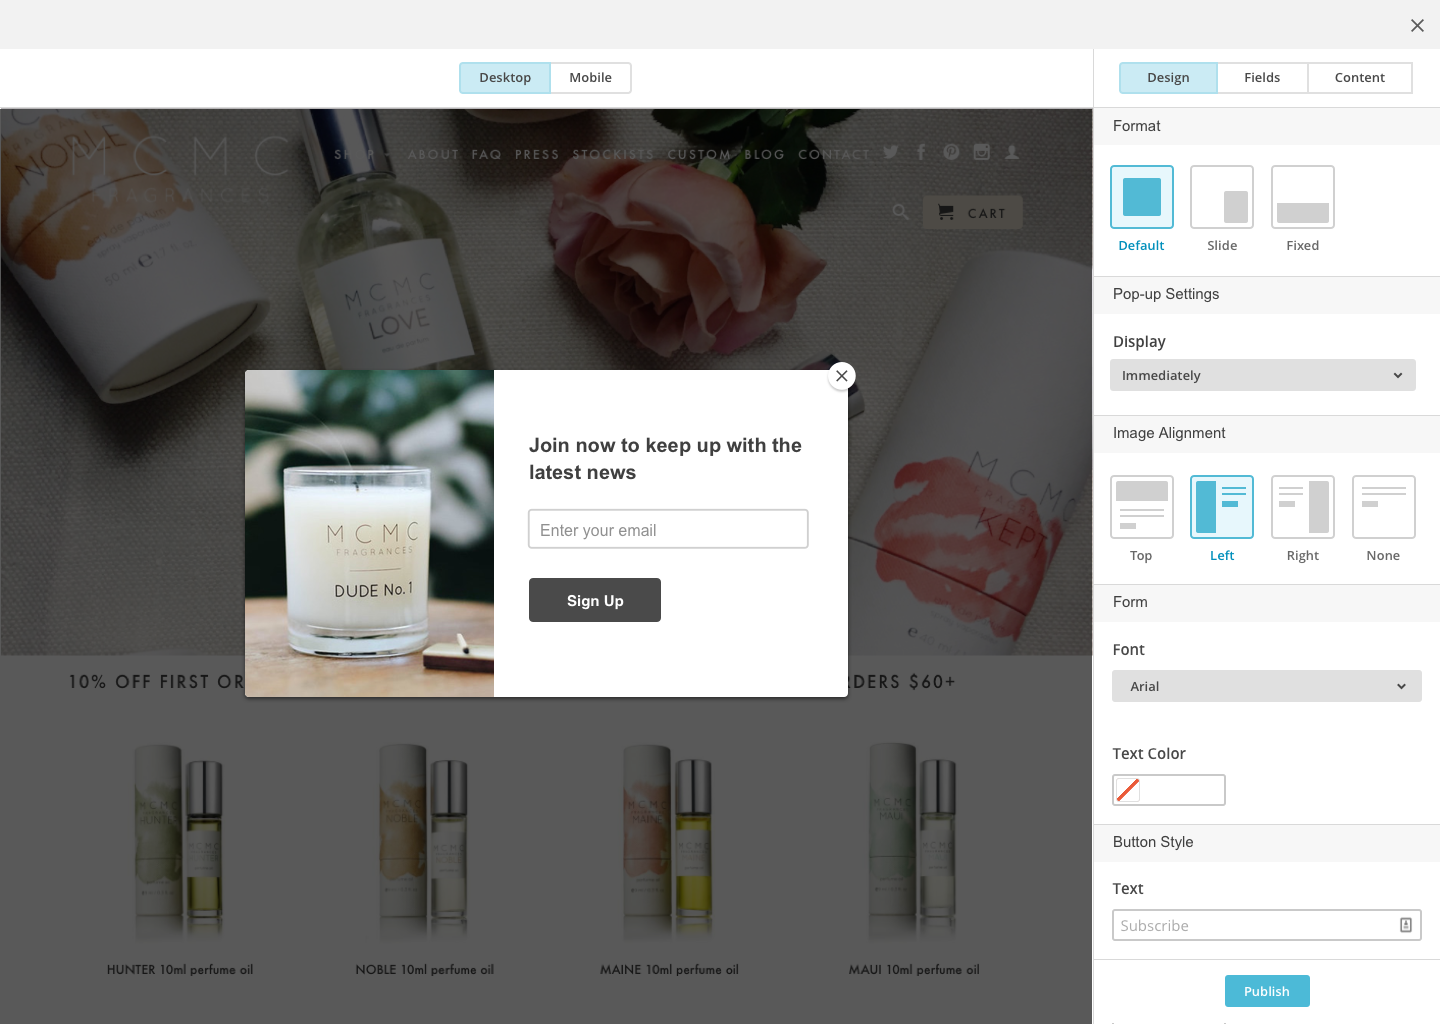Set image alignment to None
This screenshot has height=1024, width=1440.
coord(1384,507)
